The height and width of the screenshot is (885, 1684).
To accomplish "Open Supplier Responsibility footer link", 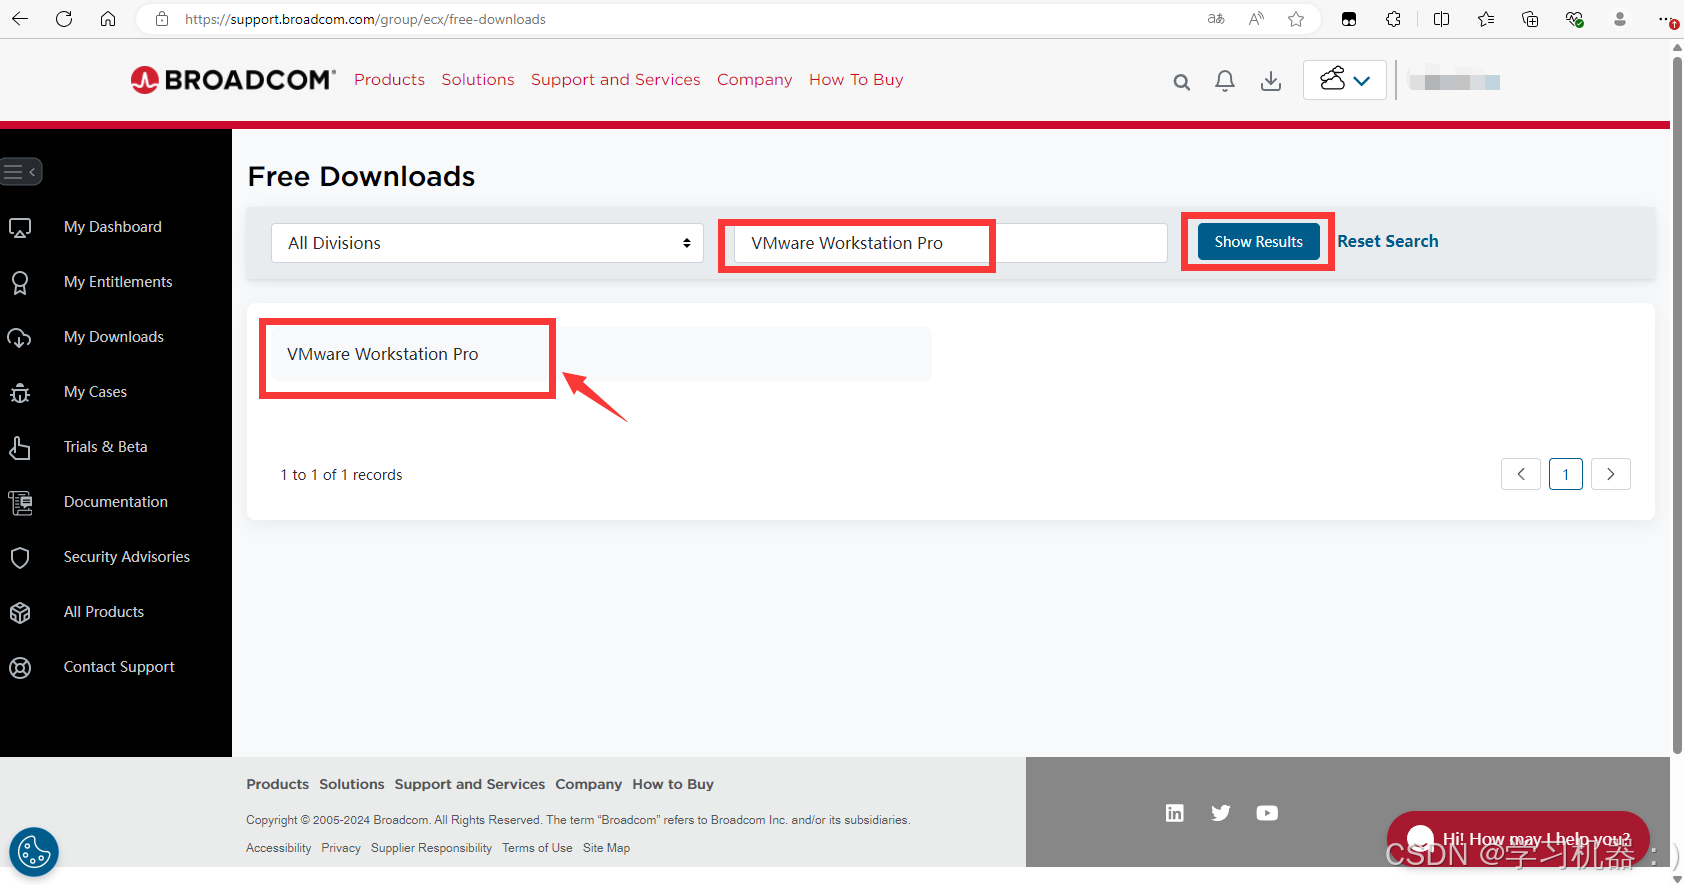I will point(431,848).
